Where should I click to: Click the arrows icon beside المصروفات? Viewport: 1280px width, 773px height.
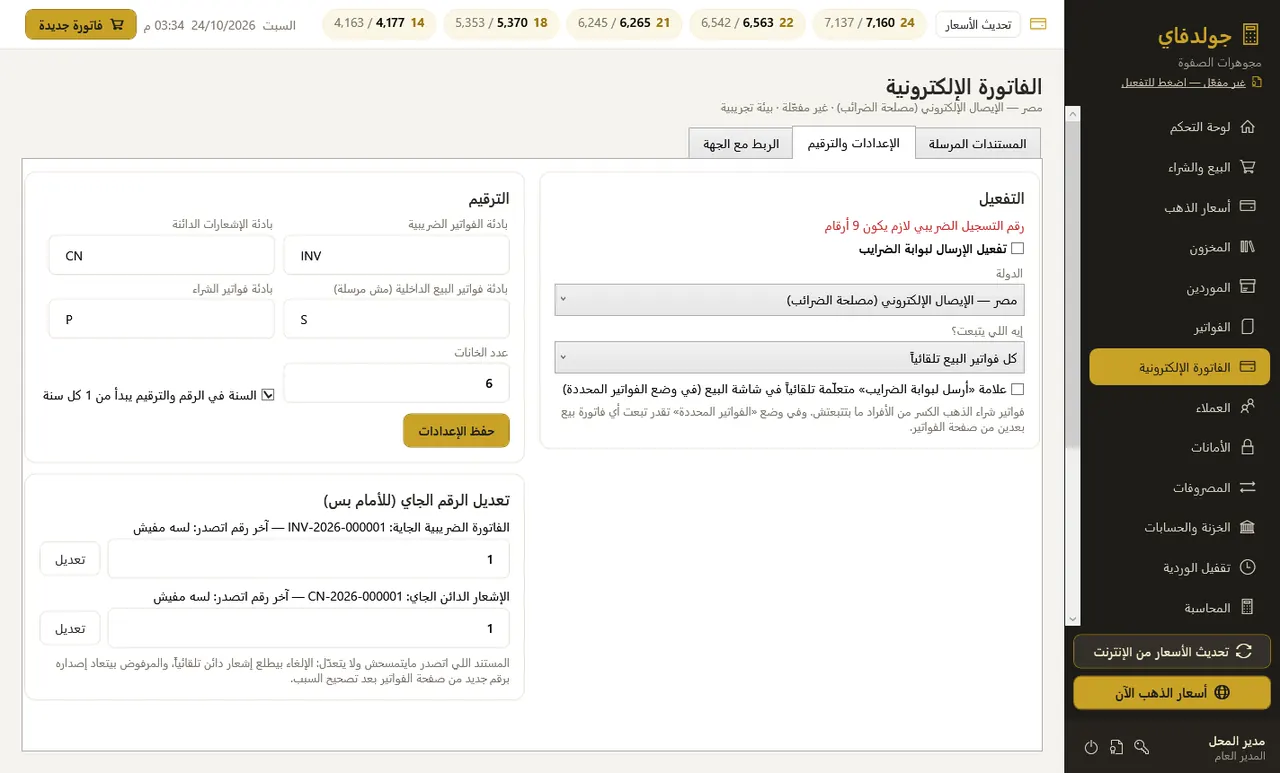(x=1247, y=487)
